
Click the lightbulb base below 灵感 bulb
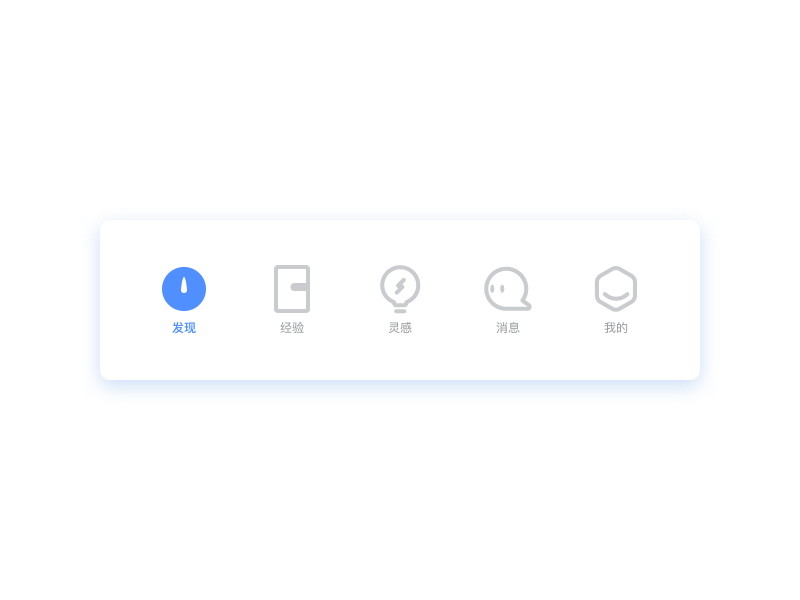pos(400,311)
